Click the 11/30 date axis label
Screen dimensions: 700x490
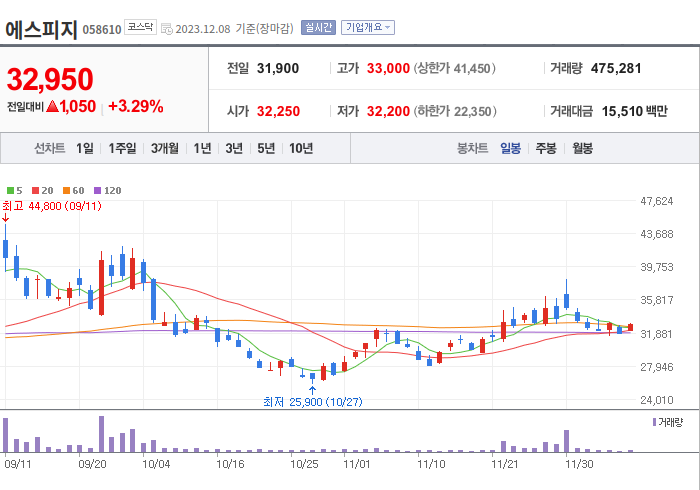pos(579,464)
